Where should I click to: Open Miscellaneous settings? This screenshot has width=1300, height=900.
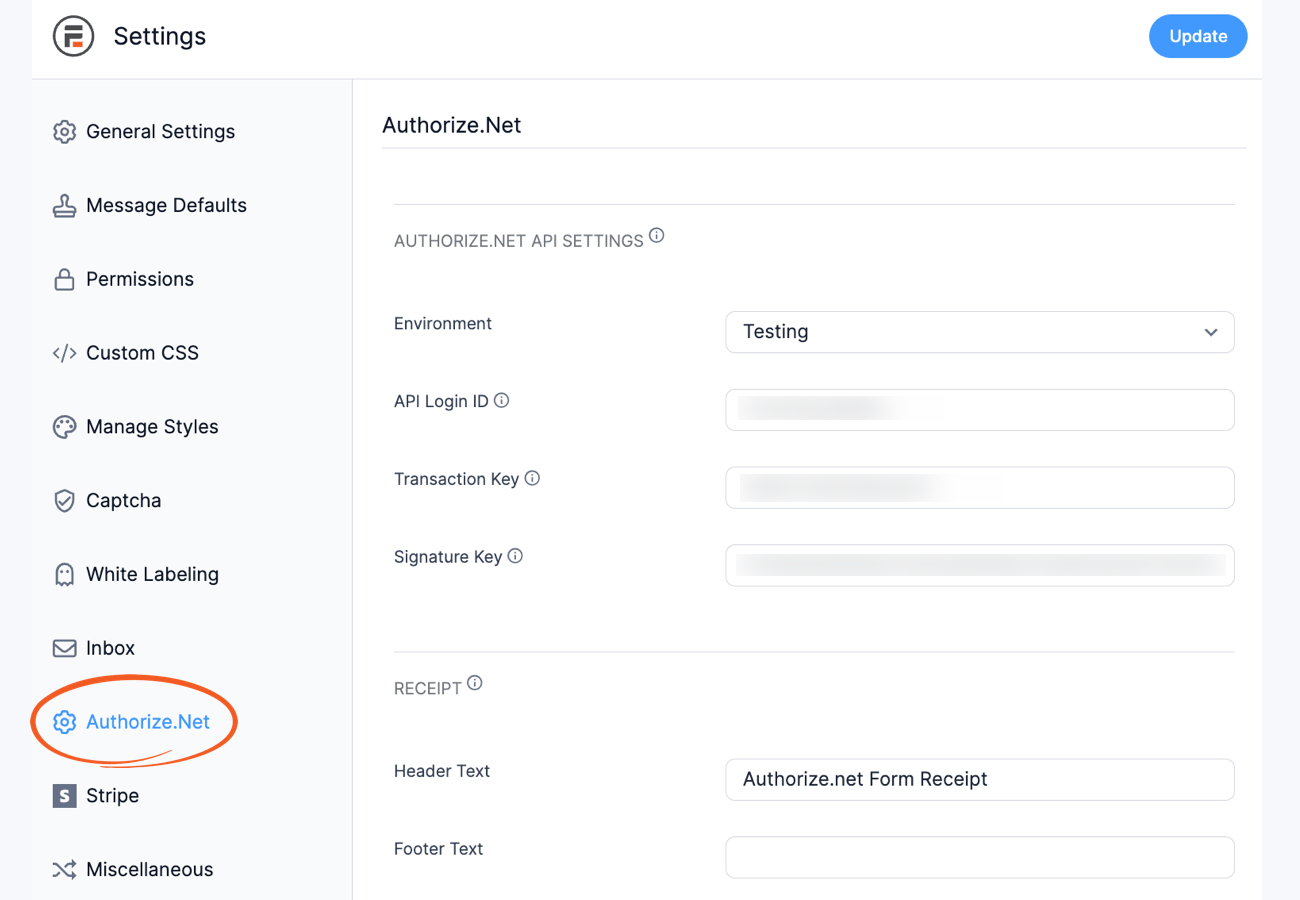[x=133, y=870]
